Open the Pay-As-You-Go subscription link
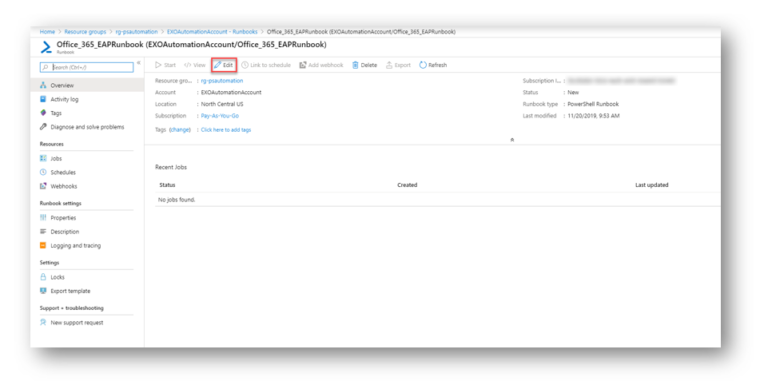 220,116
